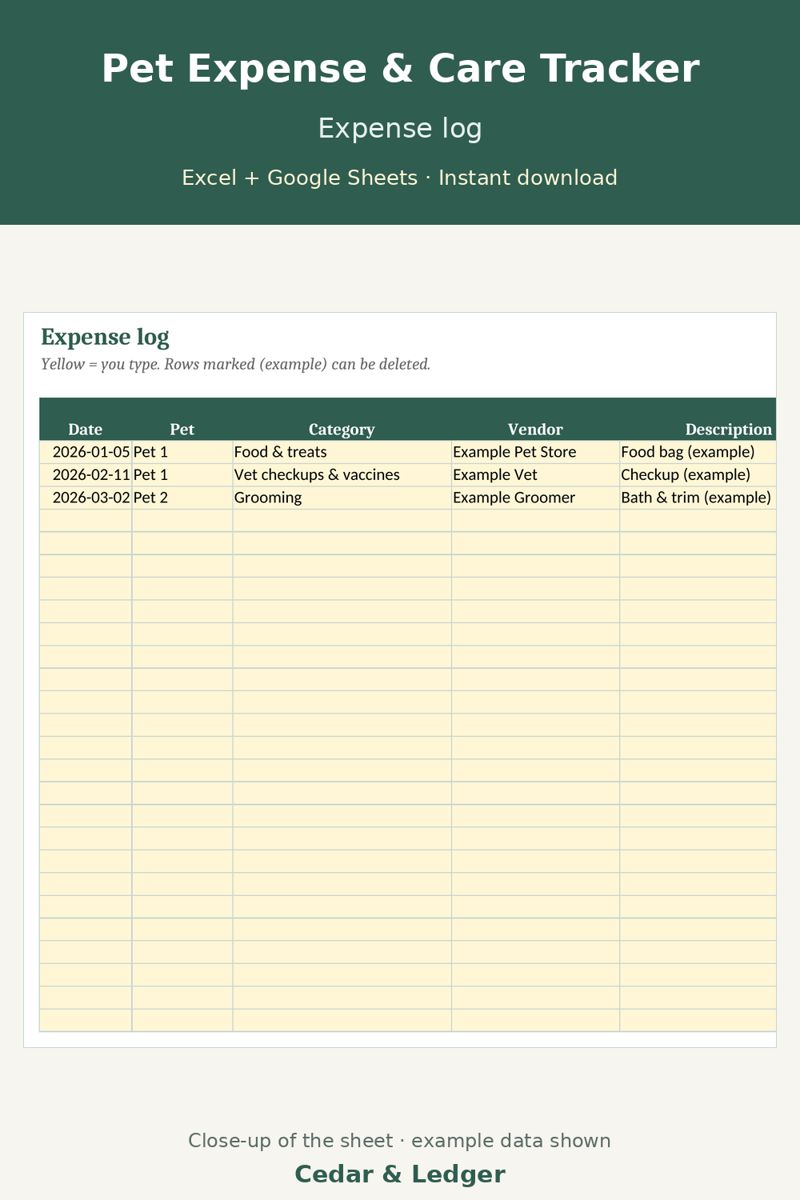Screen dimensions: 800x1200
Task: Select the date cell 2026-01-05
Action: click(x=85, y=452)
